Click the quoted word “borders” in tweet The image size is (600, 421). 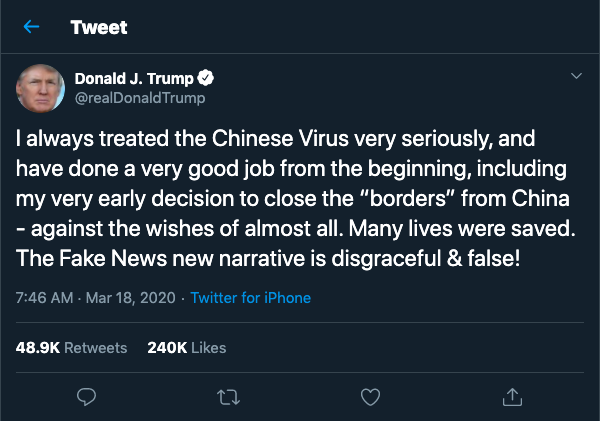tap(407, 199)
